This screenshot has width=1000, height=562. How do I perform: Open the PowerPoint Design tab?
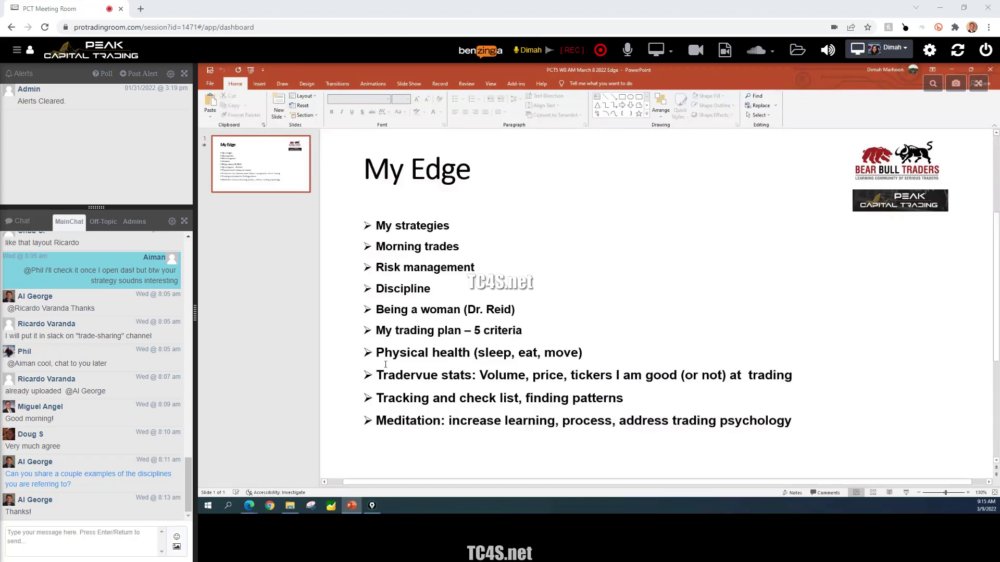click(307, 84)
